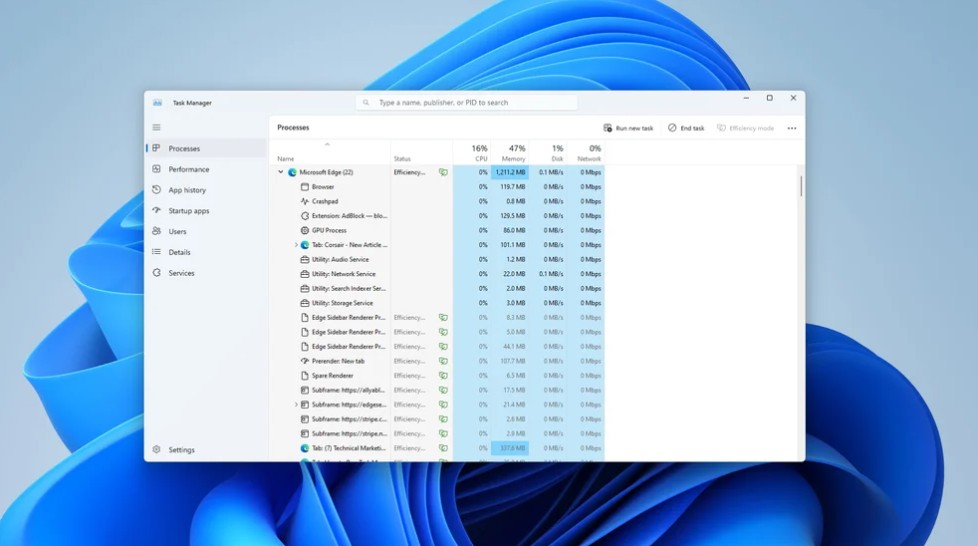Collapse the Microsoft Edge process group
Screen dimensions: 978x546
(x=281, y=172)
